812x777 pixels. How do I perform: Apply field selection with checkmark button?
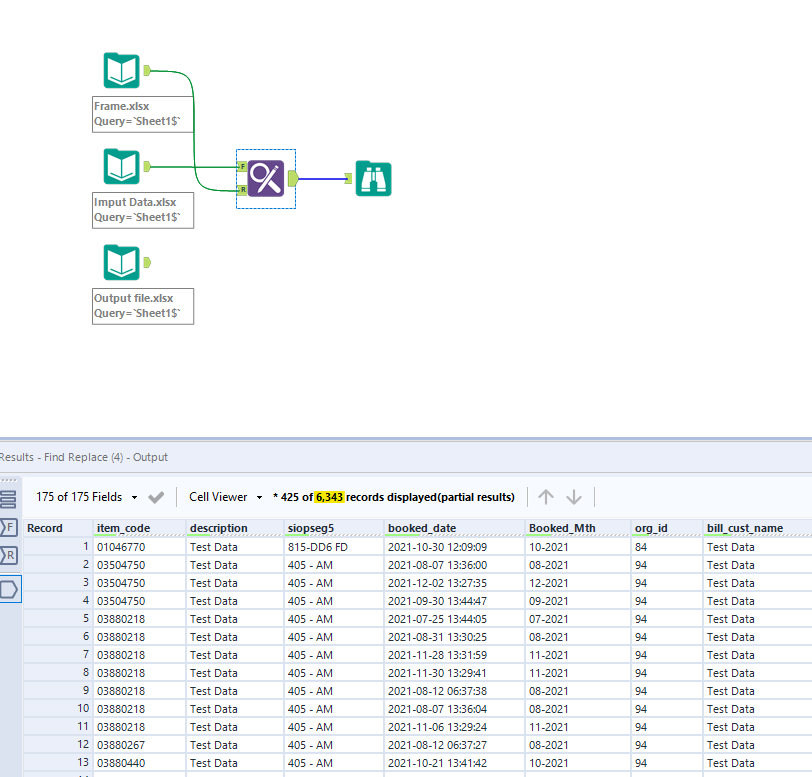(x=156, y=497)
